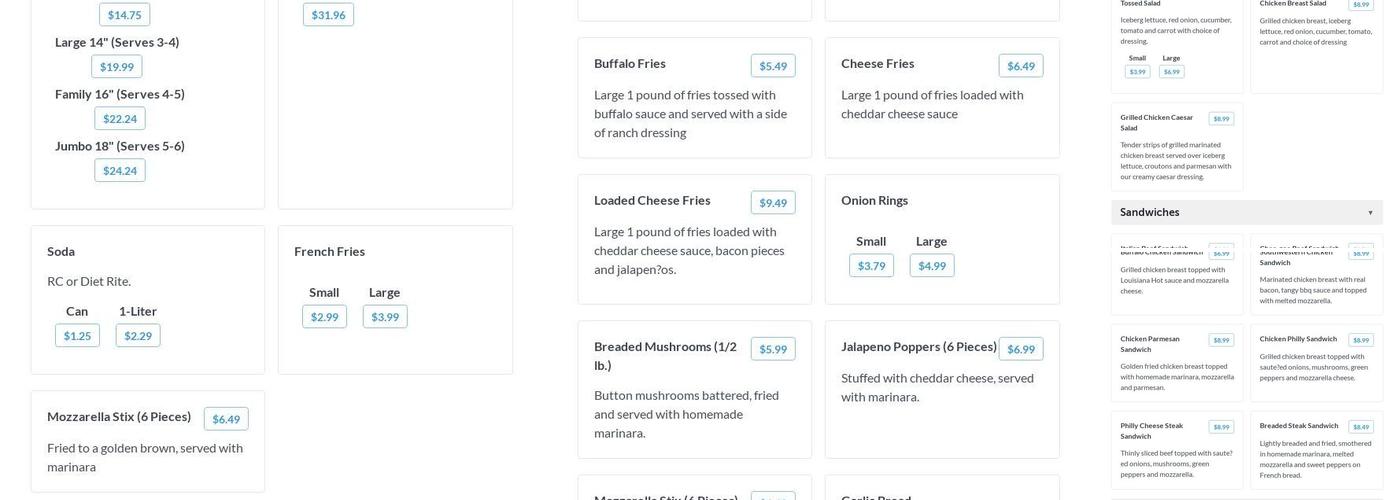Choose Loaded Cheese Fries $9.49 price
The width and height of the screenshot is (1400, 500).
[x=773, y=203]
